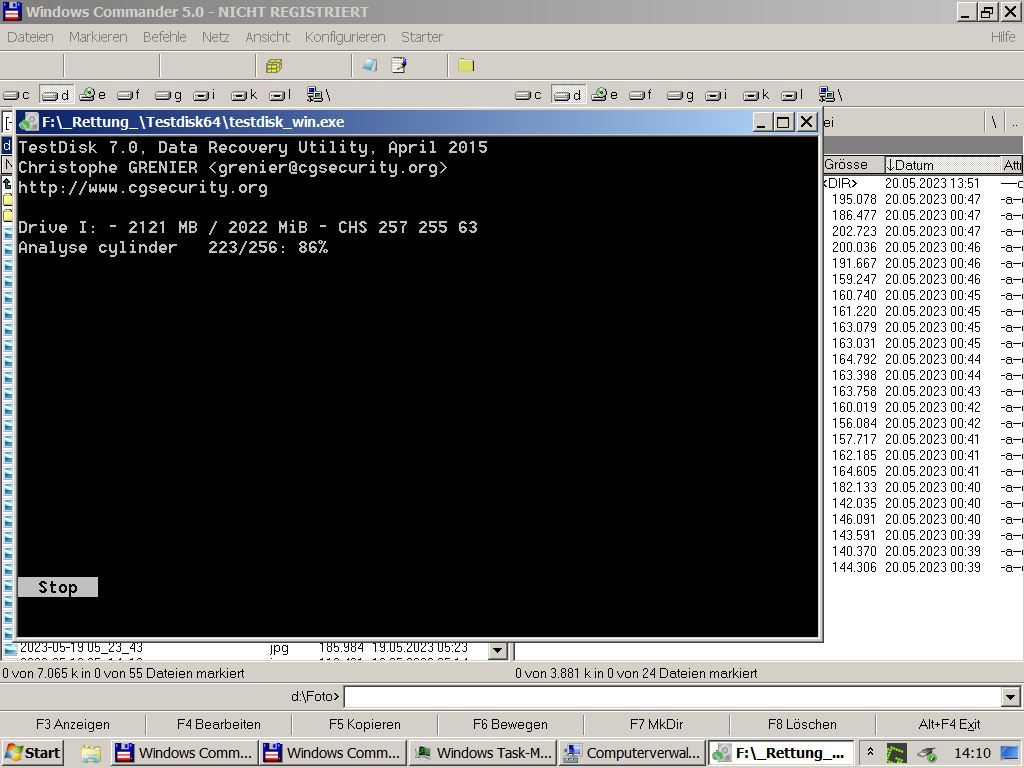Open the Ansicht menu

click(267, 37)
